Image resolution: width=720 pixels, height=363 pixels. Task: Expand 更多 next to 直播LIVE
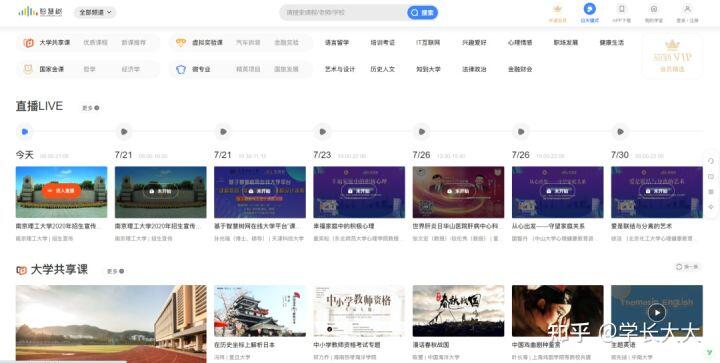coord(90,108)
